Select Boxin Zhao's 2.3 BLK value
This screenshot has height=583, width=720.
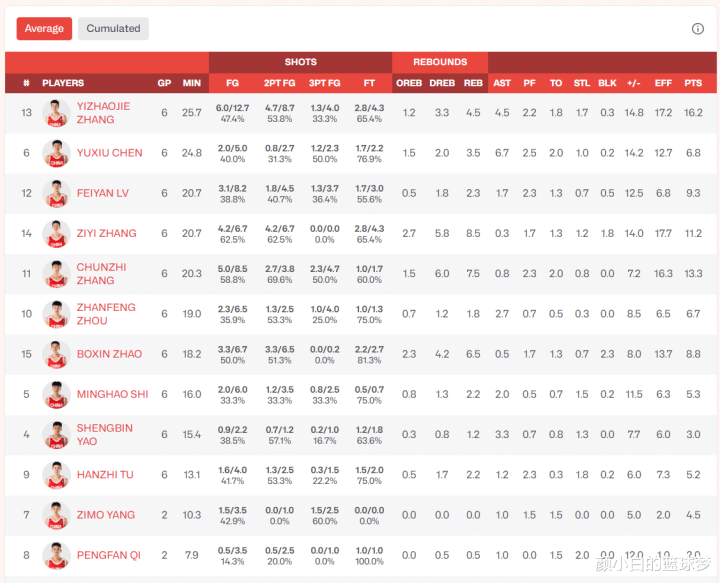tap(607, 354)
